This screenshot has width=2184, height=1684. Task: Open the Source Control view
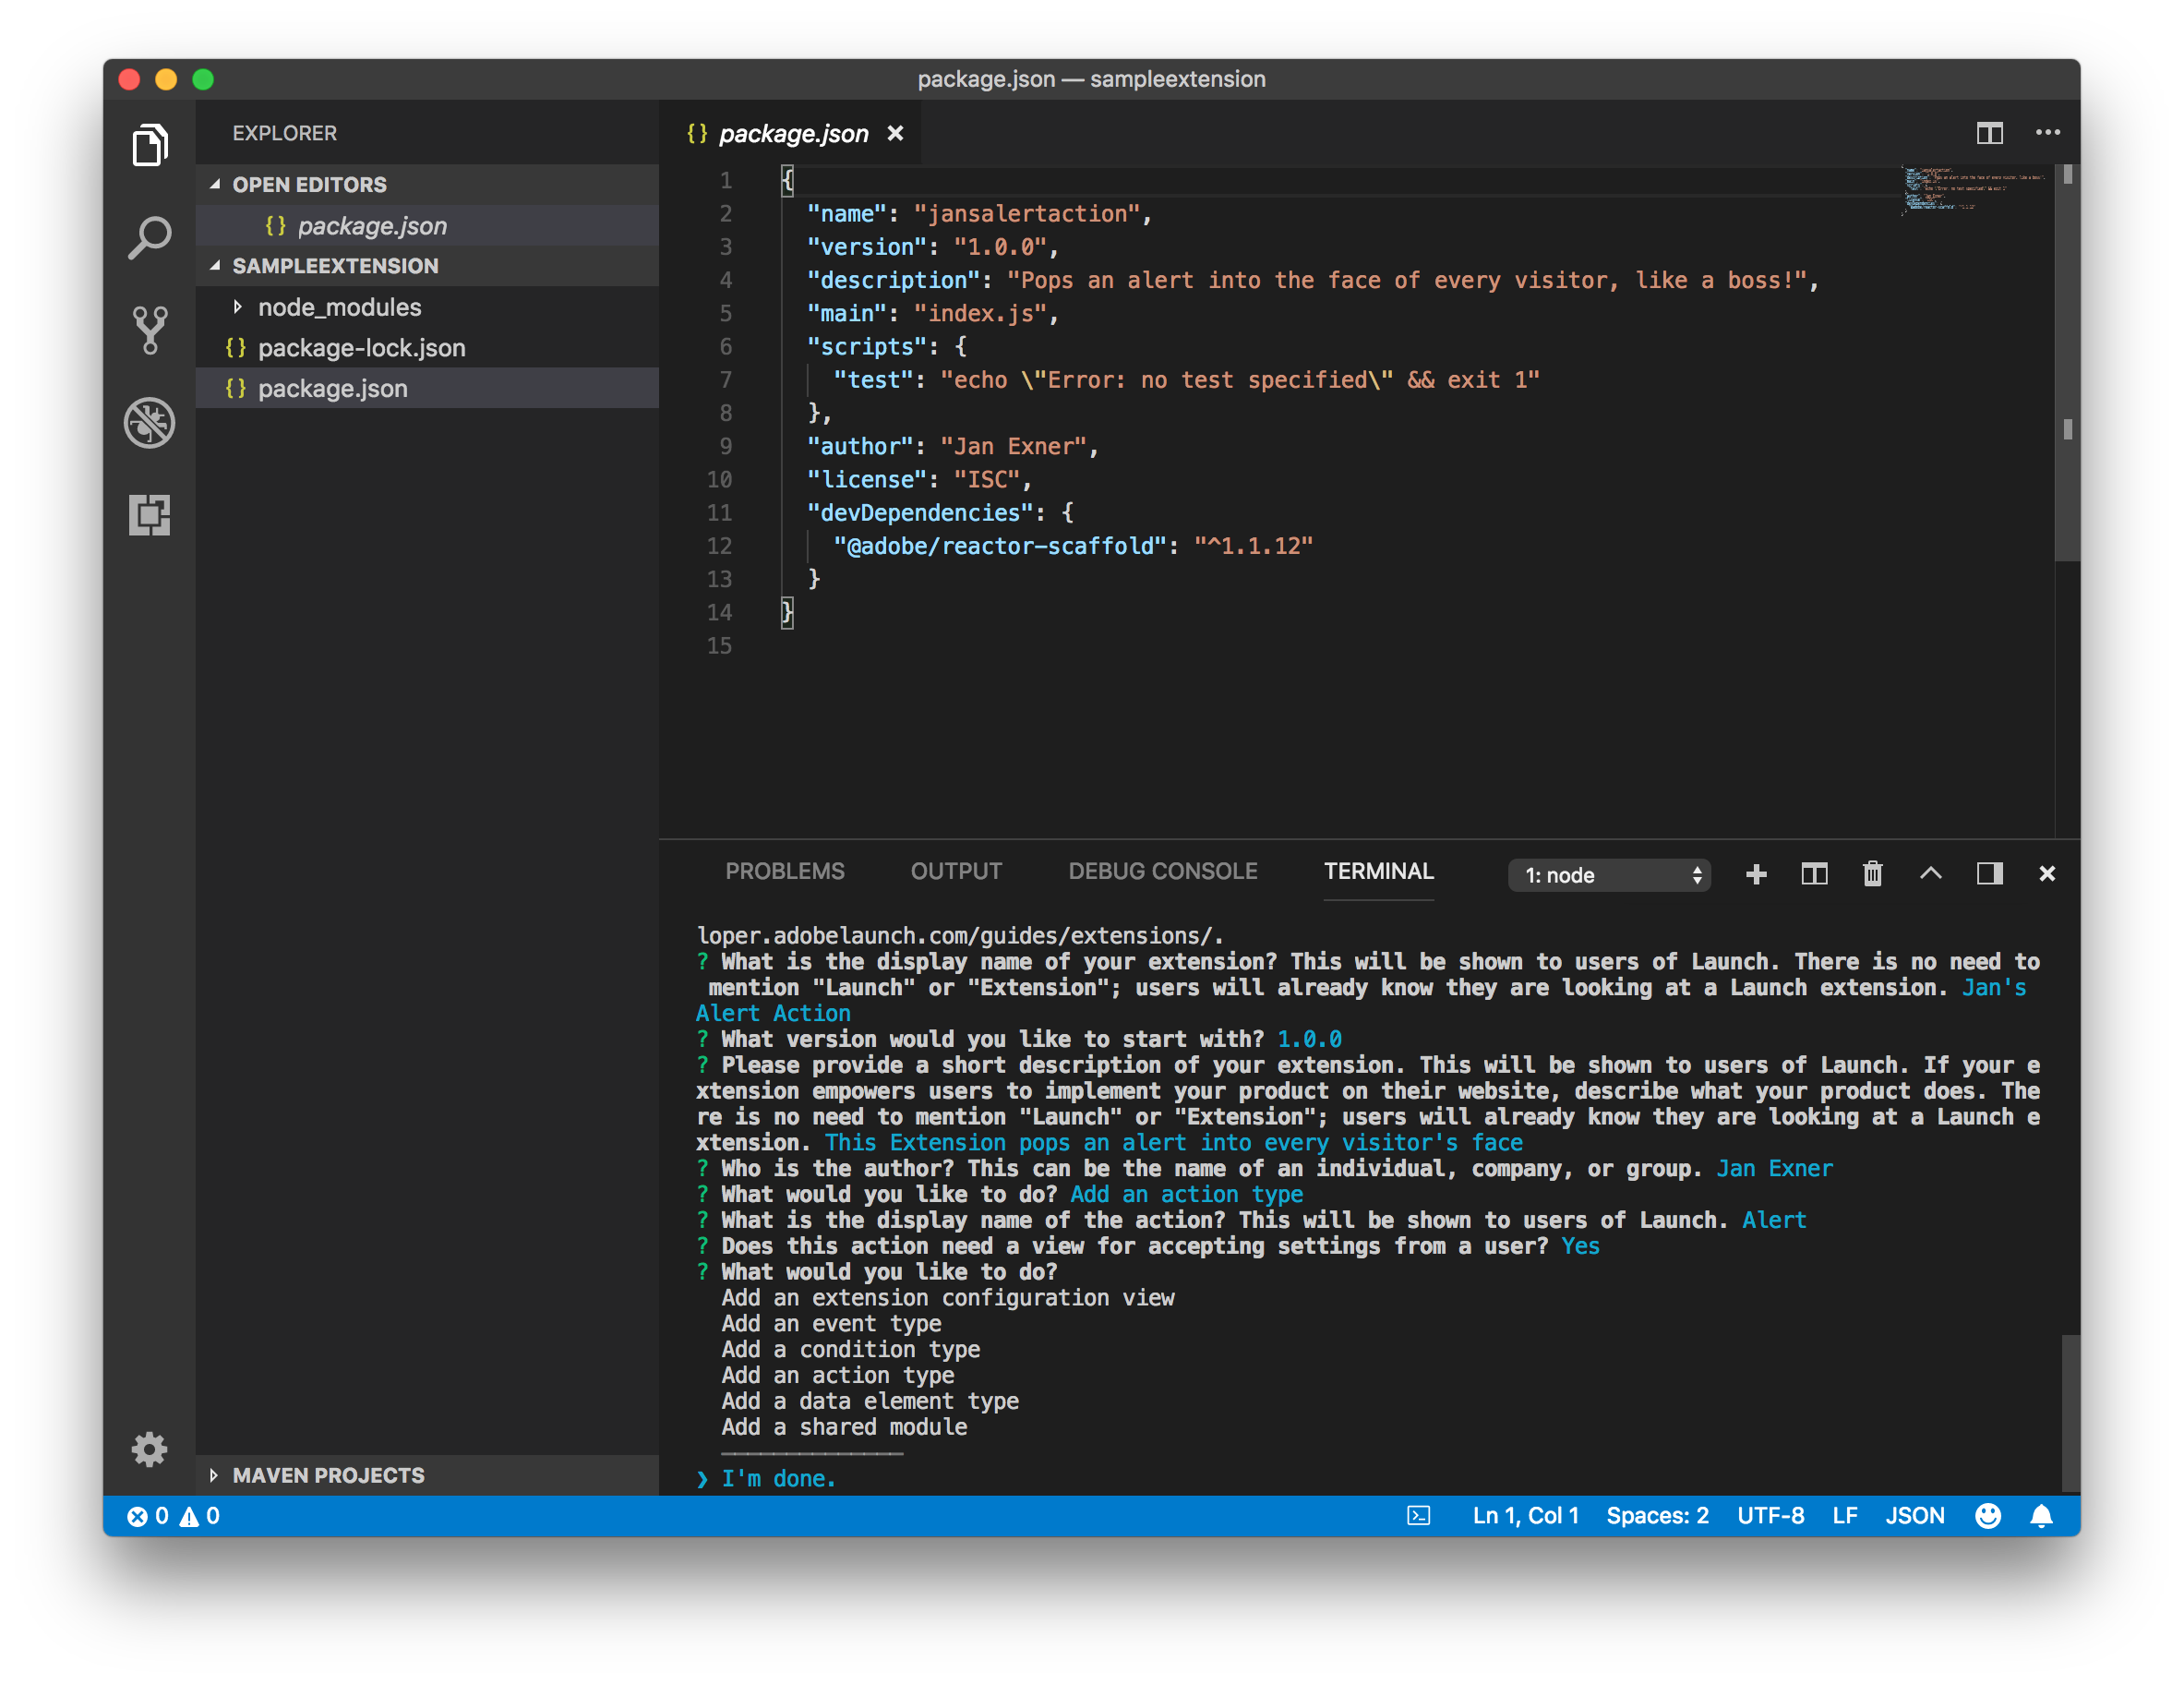click(x=150, y=330)
